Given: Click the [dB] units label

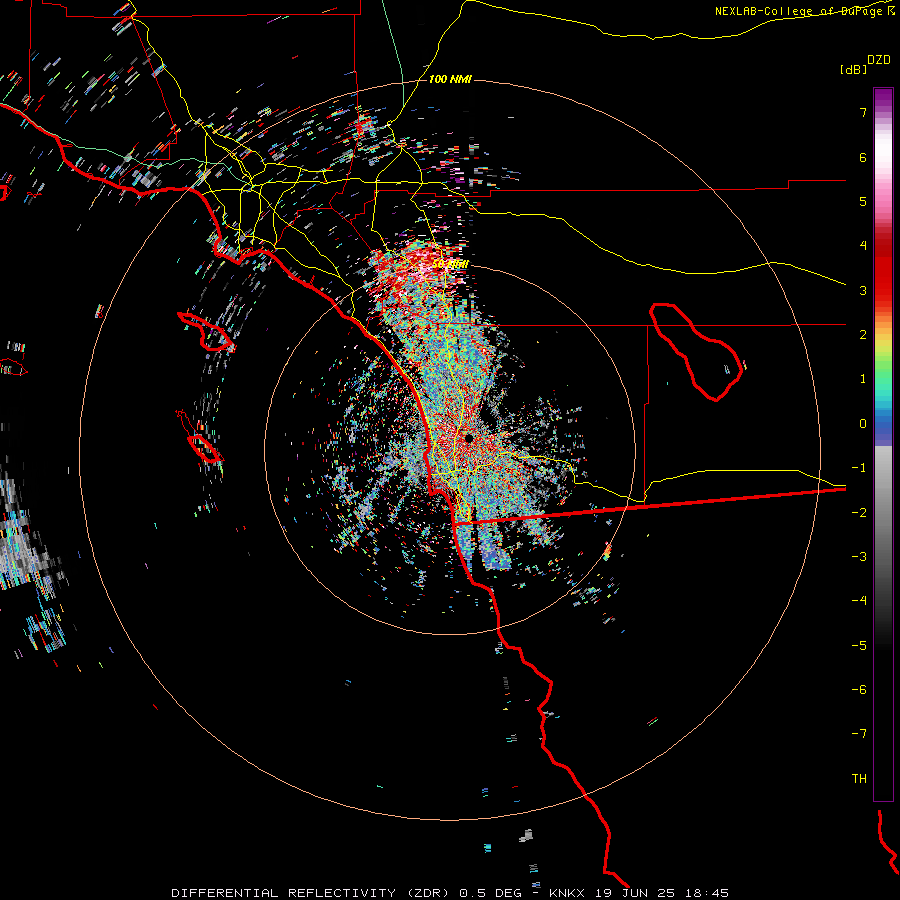Looking at the screenshot, I should pyautogui.click(x=854, y=69).
